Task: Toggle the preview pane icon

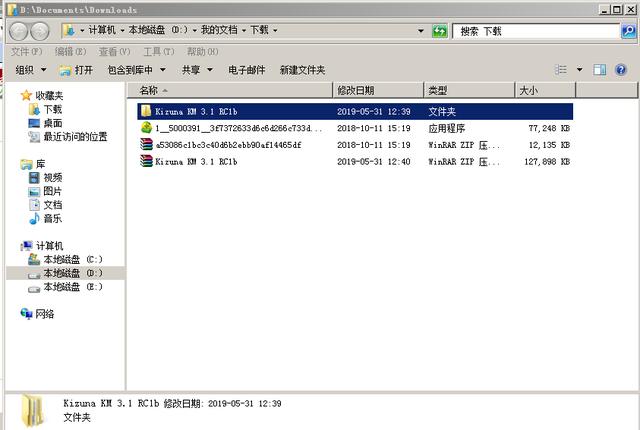Action: (x=600, y=70)
